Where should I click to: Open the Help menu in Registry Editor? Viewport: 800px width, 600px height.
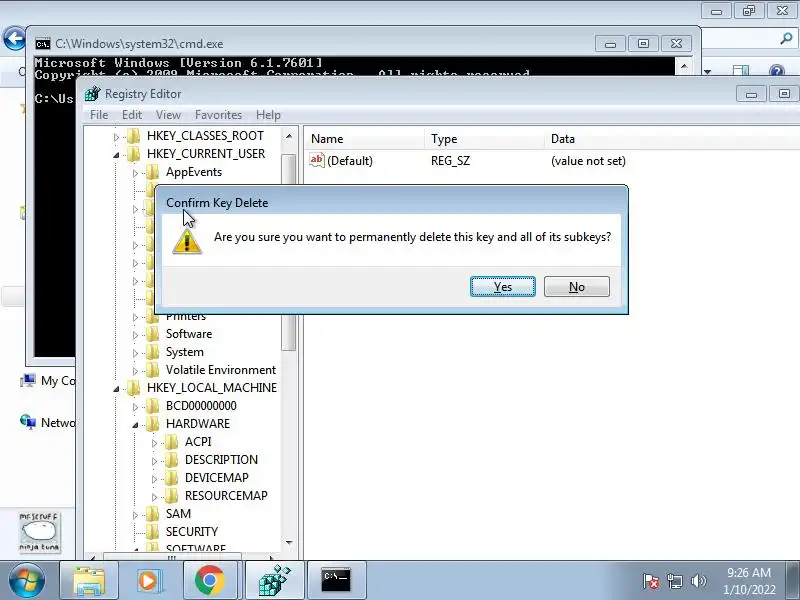tap(268, 115)
